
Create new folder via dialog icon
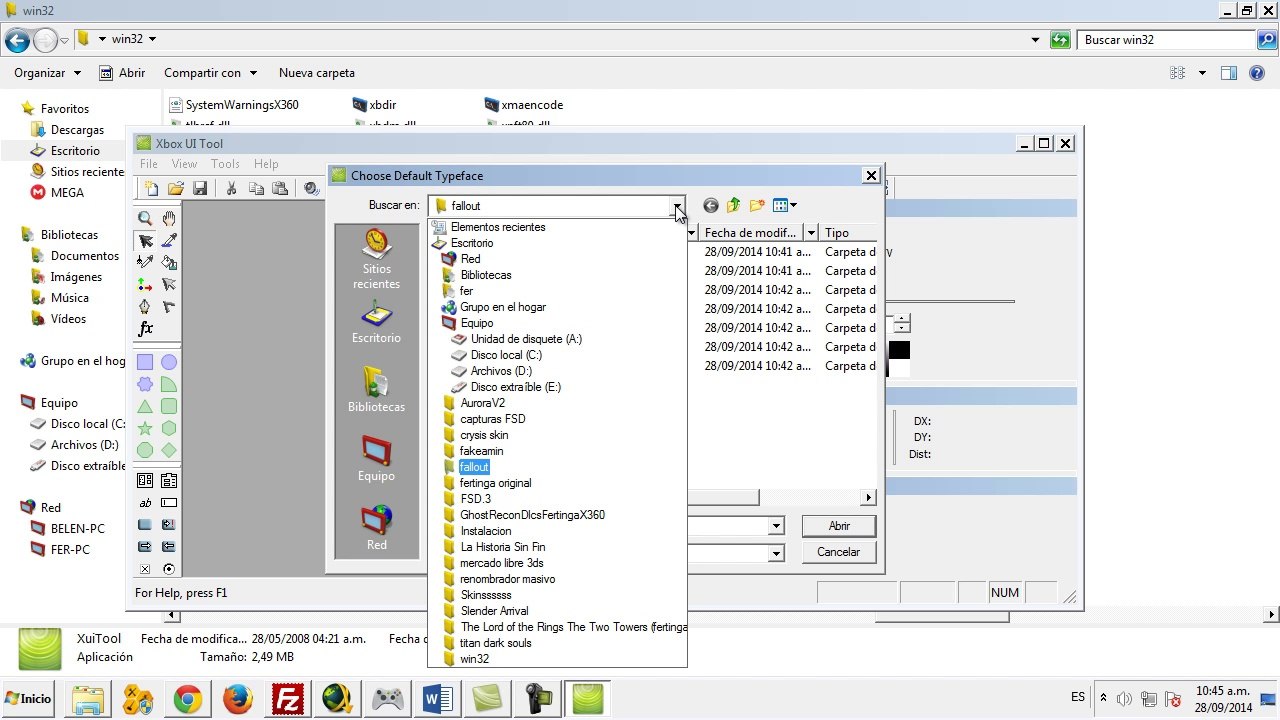[757, 206]
